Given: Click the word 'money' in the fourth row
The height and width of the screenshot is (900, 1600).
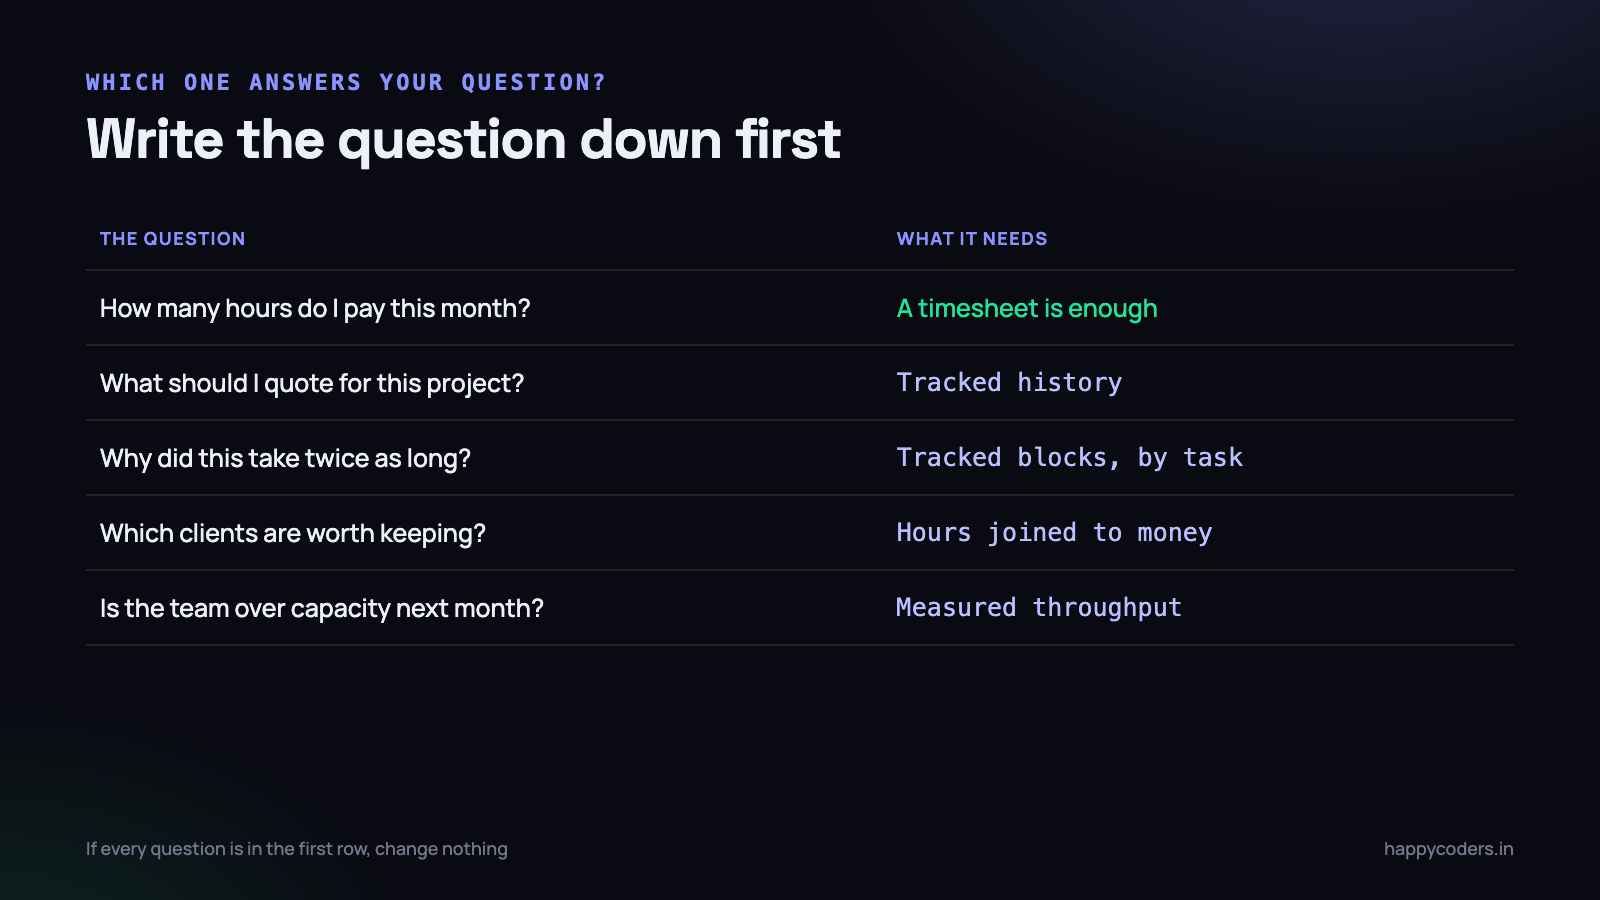Looking at the screenshot, I should pos(1175,534).
